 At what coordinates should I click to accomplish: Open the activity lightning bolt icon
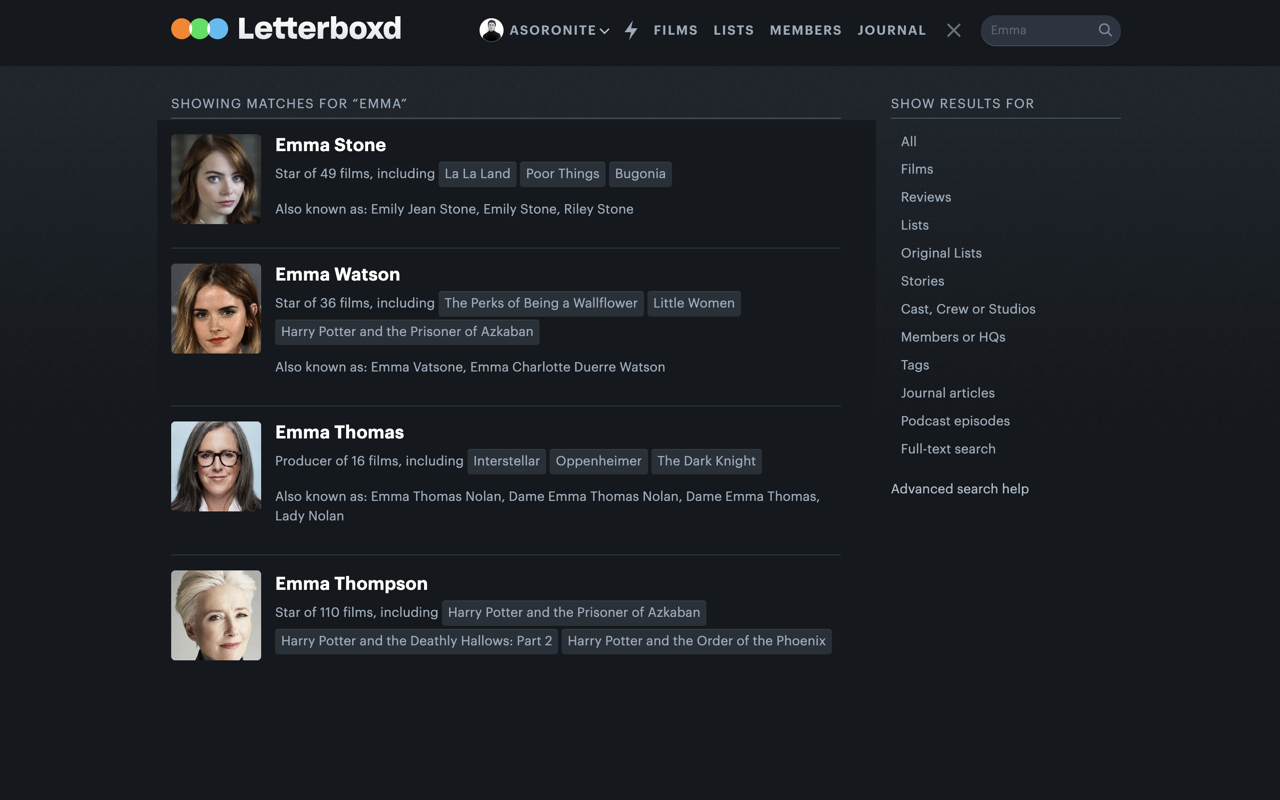point(631,30)
